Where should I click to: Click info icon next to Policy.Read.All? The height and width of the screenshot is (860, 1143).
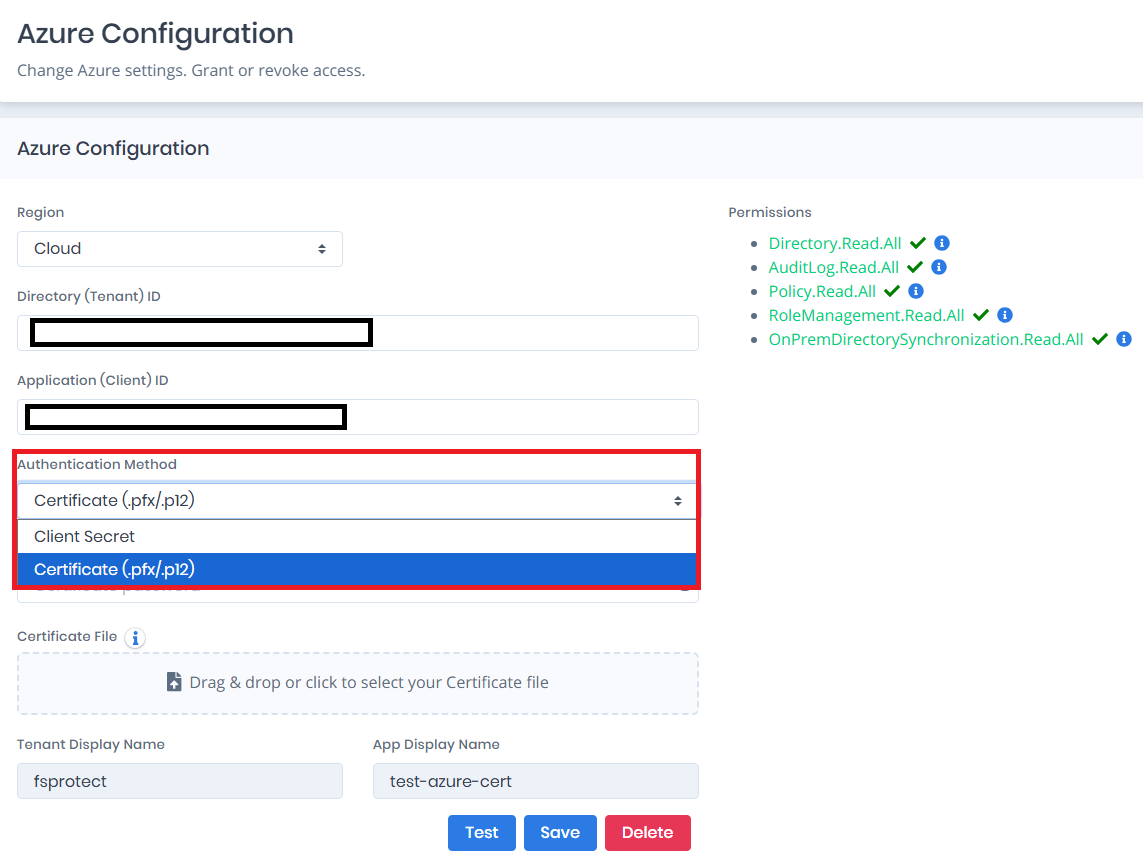[915, 291]
